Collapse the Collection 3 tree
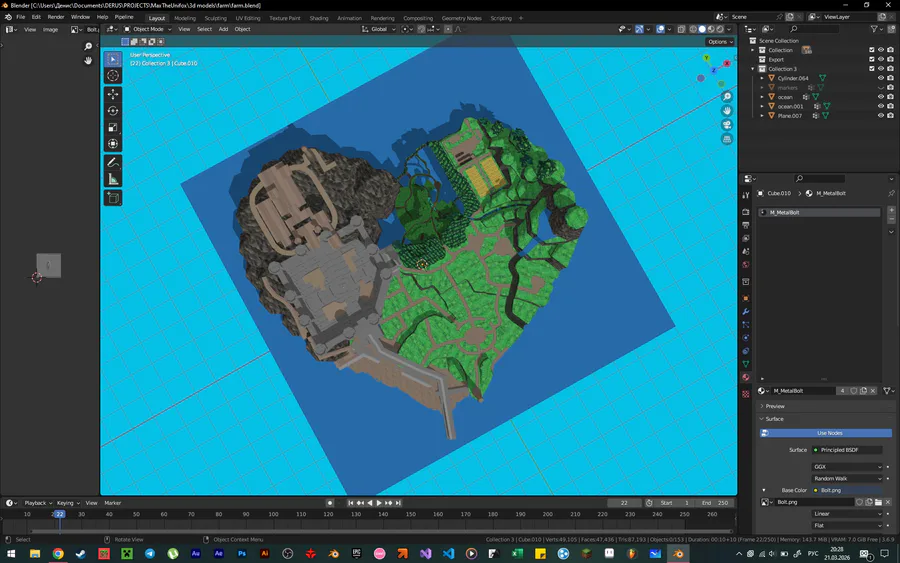Screen dimensions: 900x563 [x=753, y=69]
